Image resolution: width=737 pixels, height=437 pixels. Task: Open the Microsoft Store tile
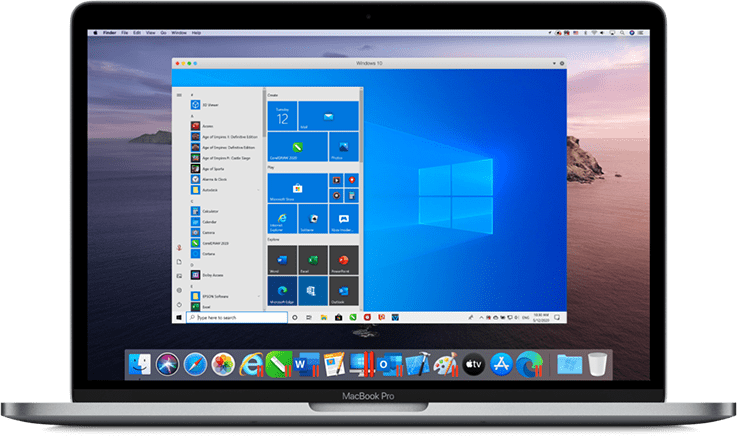pos(298,188)
